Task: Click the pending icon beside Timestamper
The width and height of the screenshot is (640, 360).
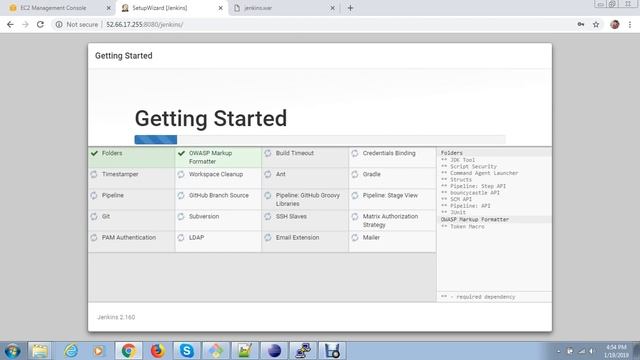Action: tap(94, 174)
